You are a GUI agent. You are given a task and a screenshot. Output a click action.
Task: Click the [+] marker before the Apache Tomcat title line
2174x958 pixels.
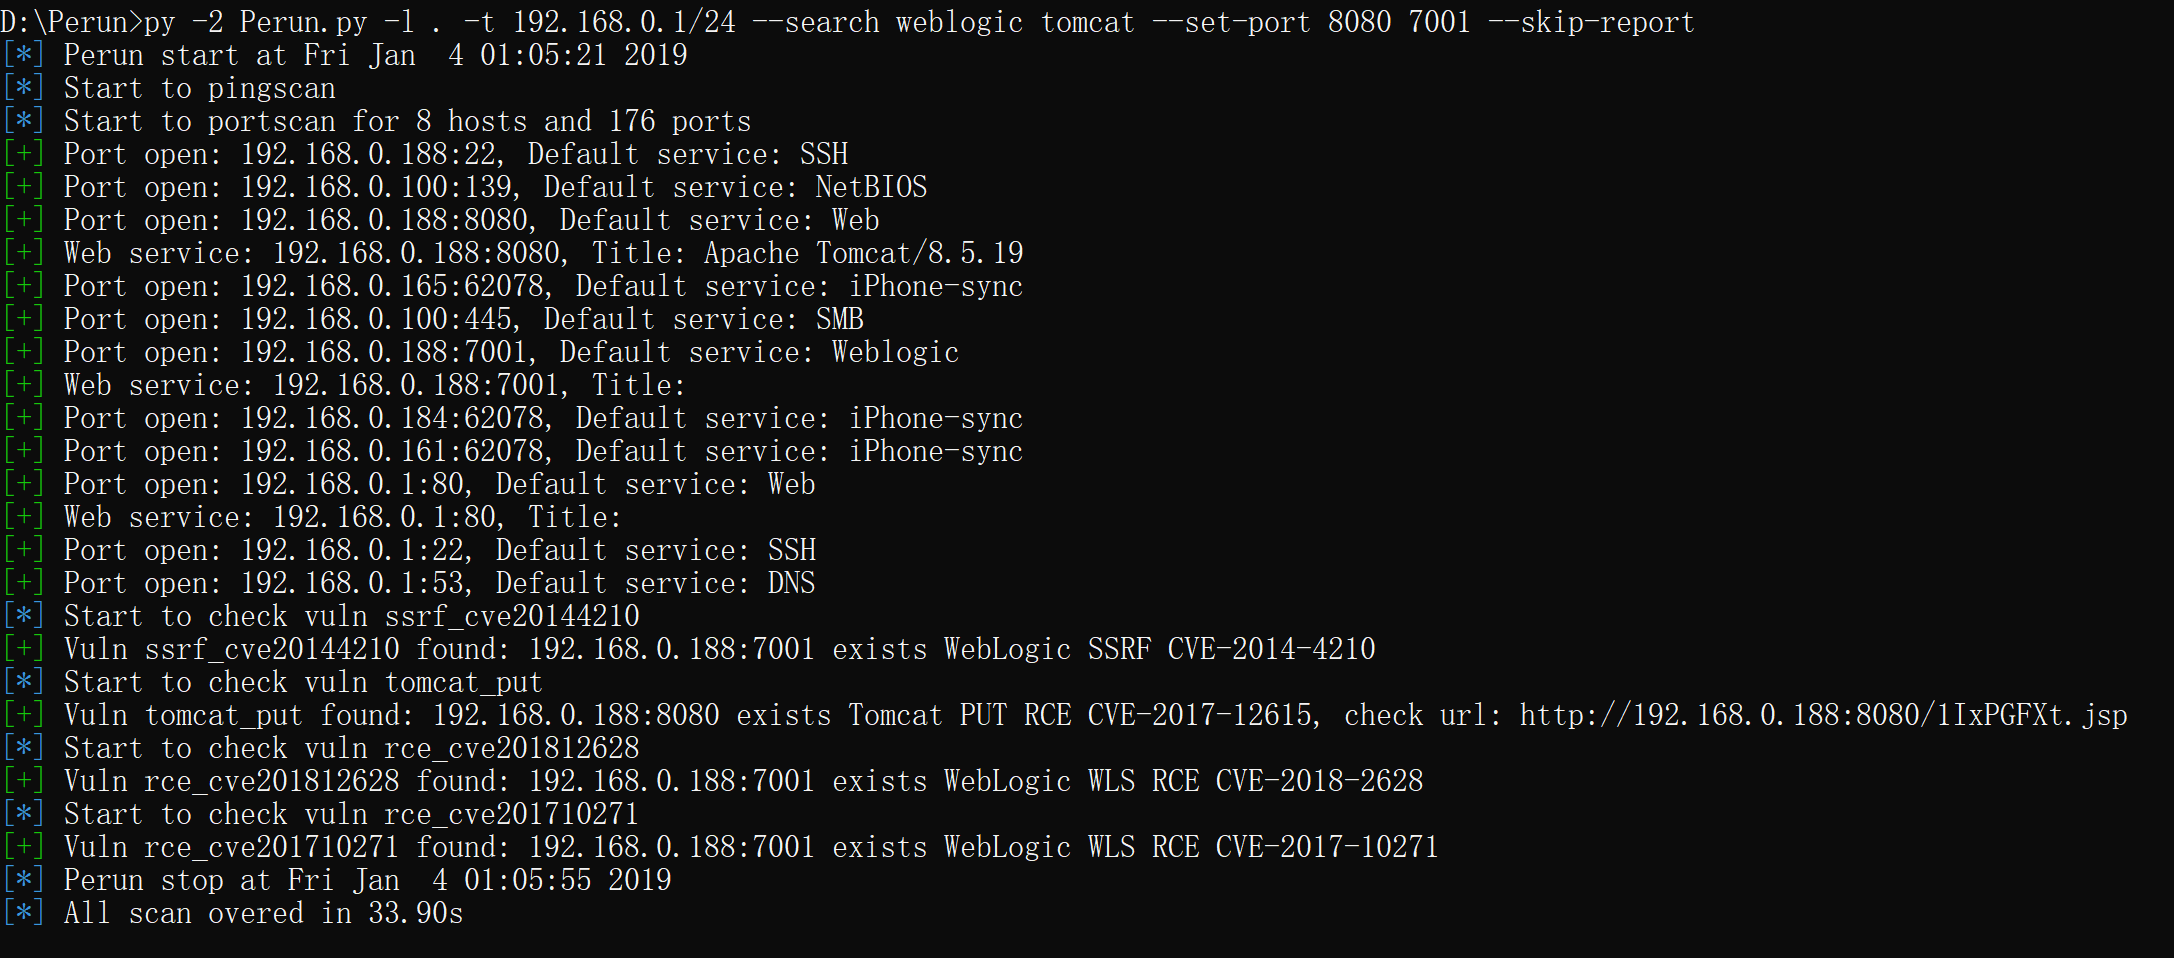[24, 254]
